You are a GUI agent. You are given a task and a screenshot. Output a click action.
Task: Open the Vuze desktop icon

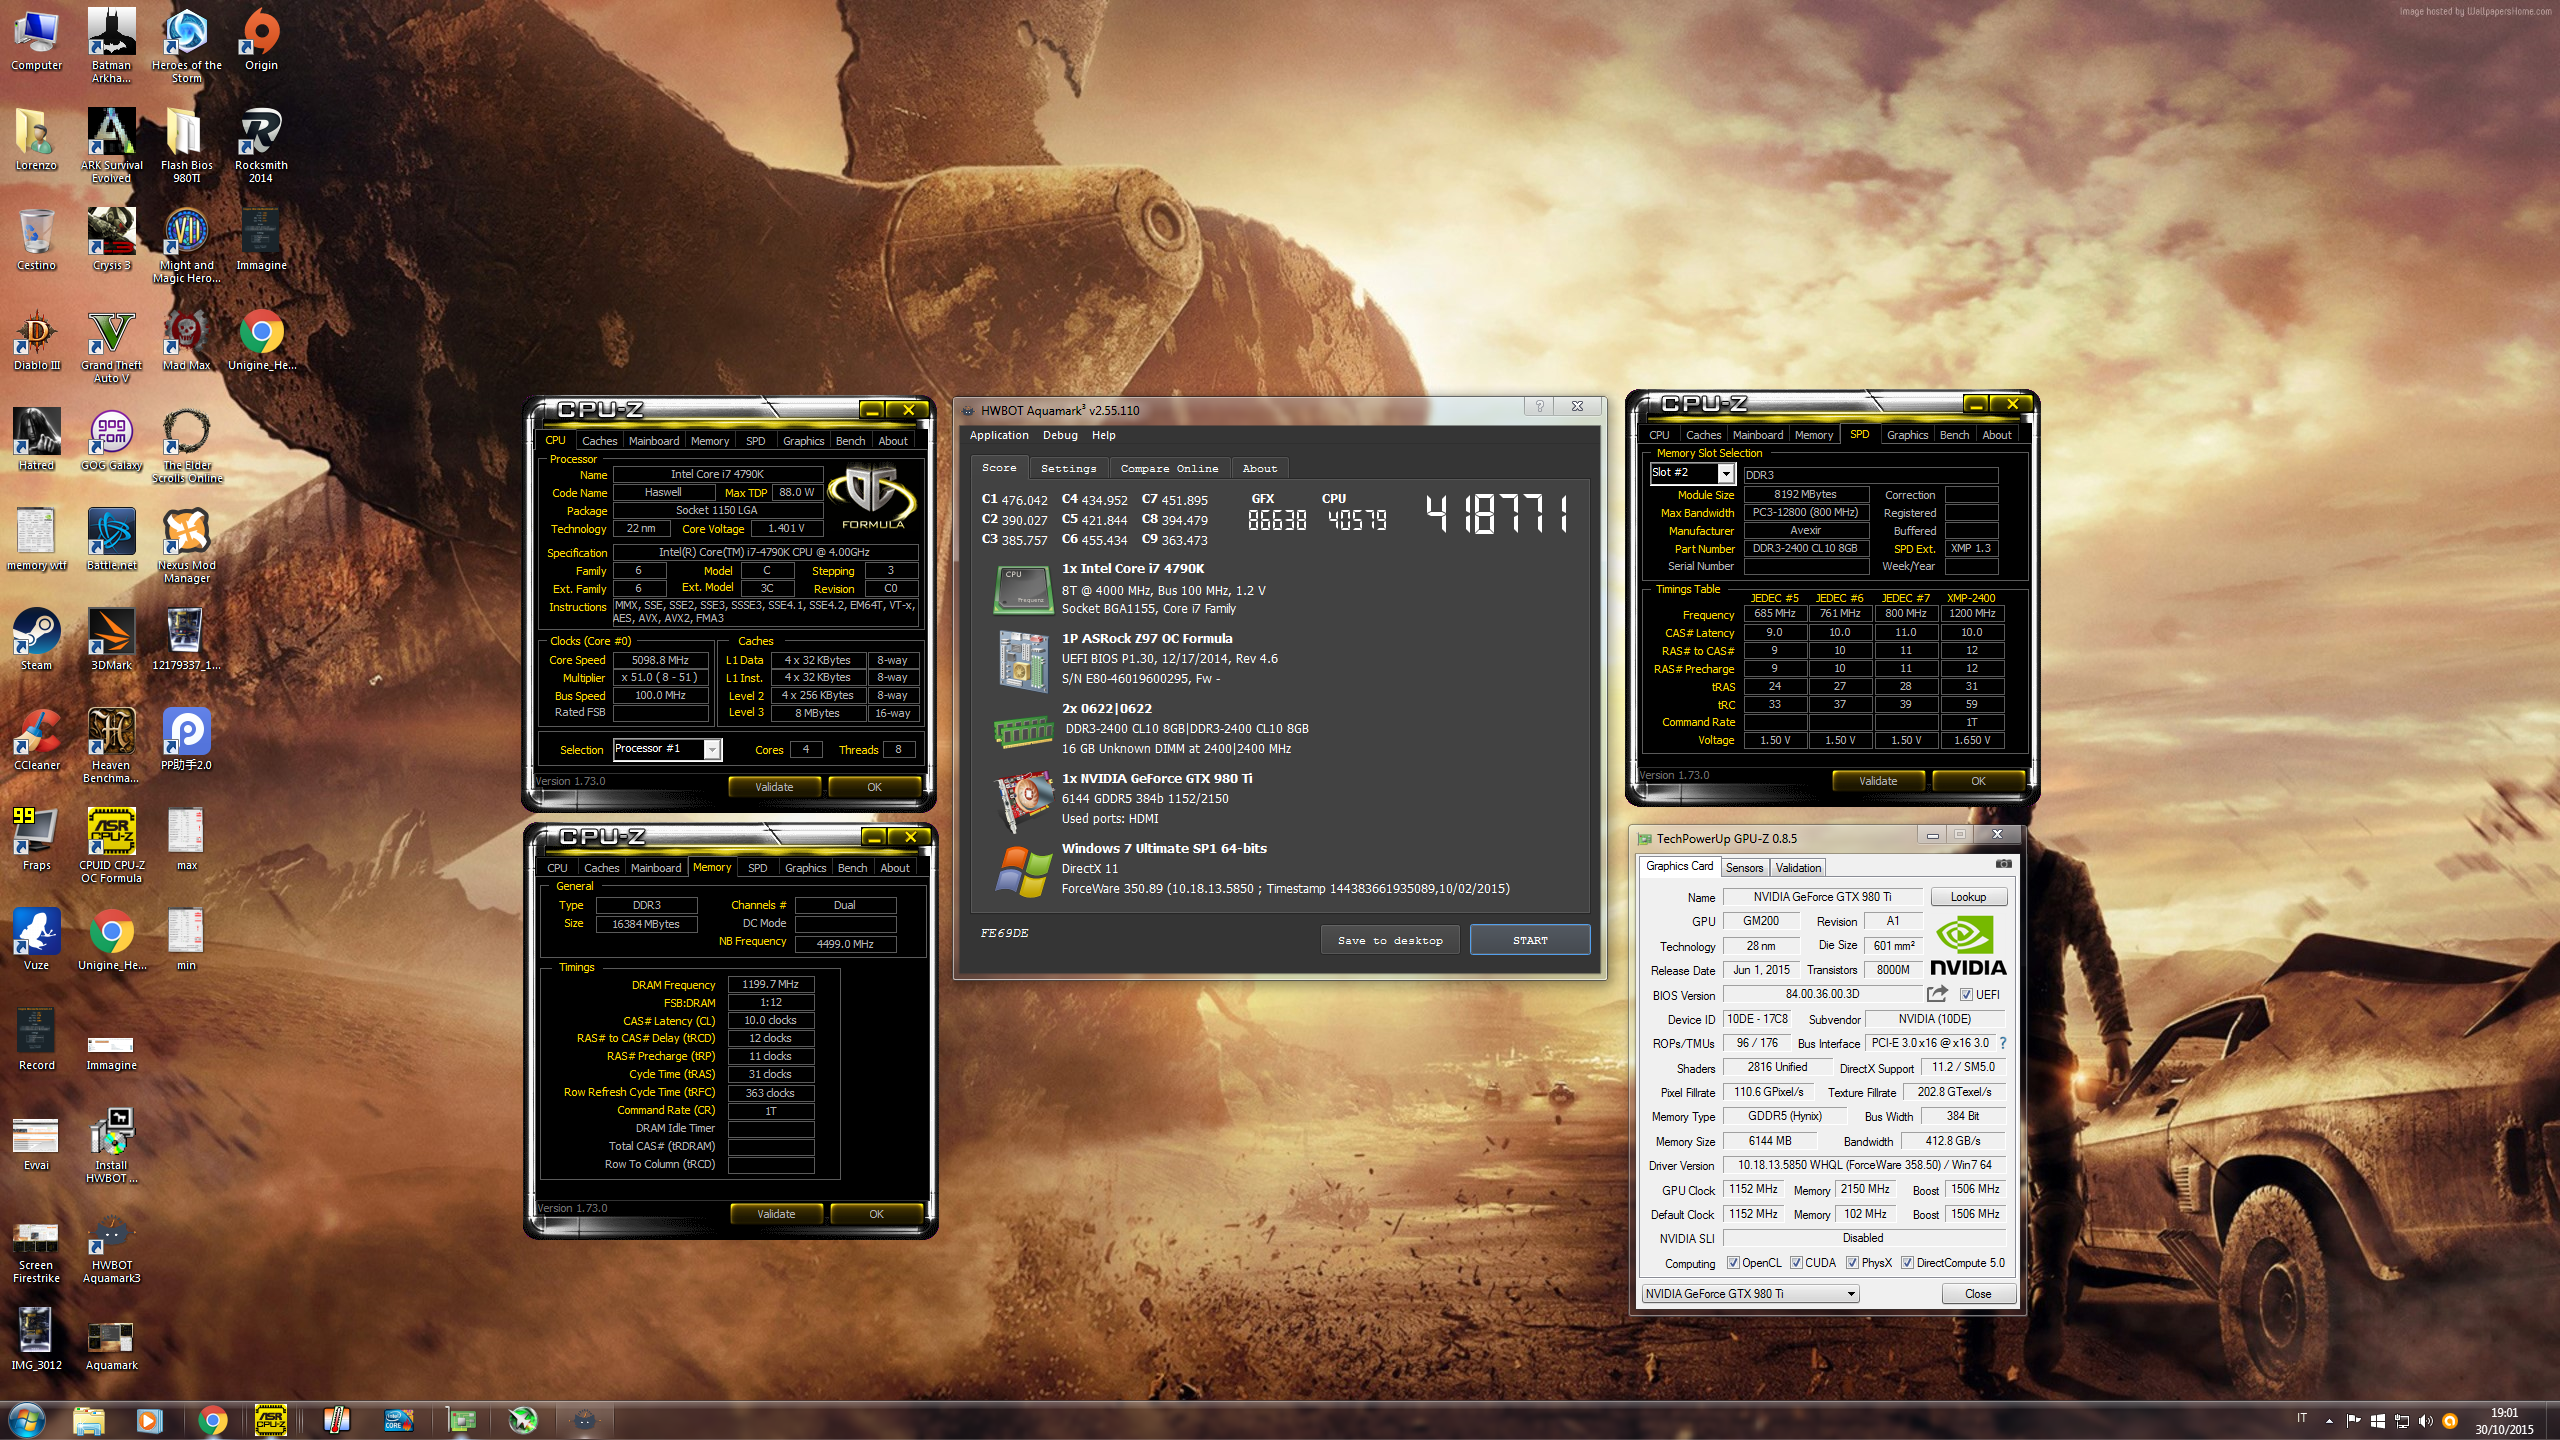pos(36,940)
